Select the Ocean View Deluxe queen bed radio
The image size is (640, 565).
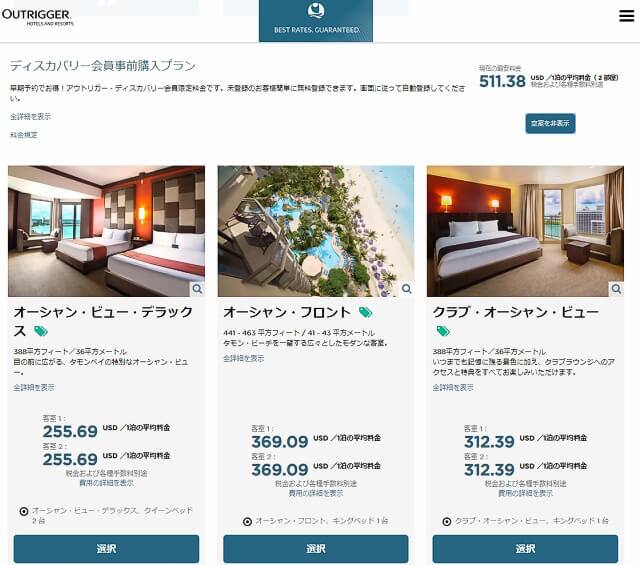[24, 511]
